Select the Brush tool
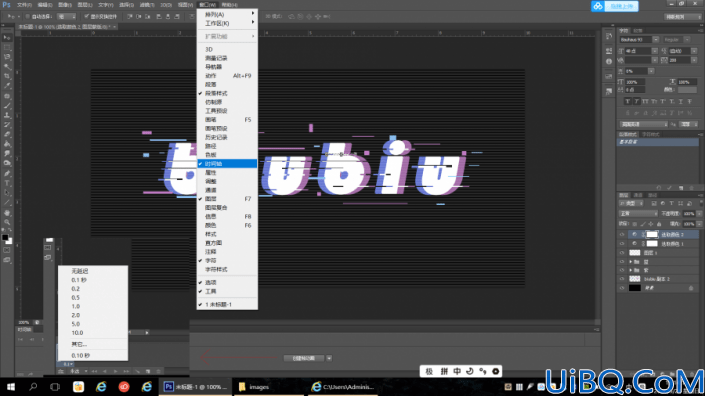 click(7, 106)
